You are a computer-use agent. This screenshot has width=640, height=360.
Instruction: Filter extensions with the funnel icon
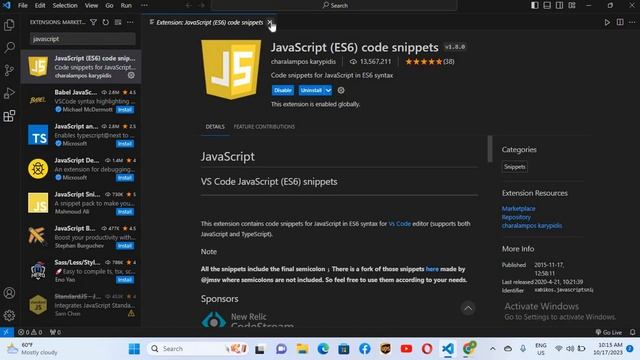coord(93,22)
